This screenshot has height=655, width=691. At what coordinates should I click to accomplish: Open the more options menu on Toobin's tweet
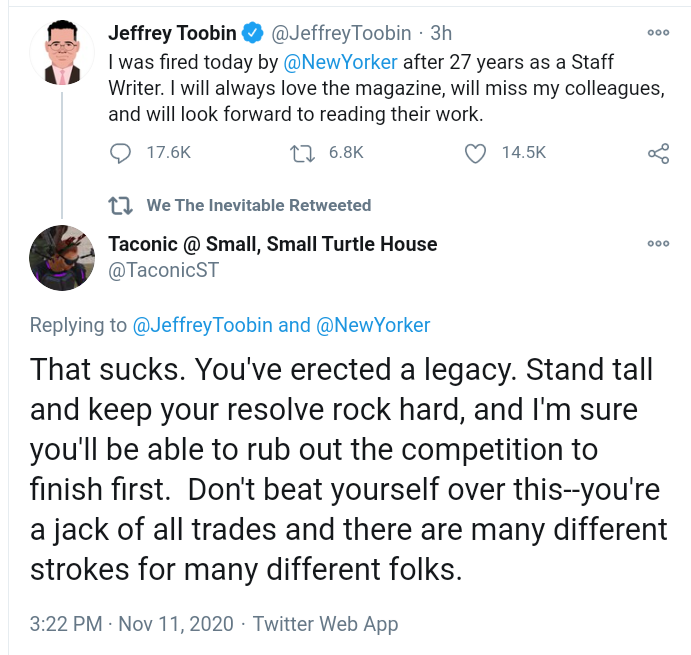tap(657, 33)
